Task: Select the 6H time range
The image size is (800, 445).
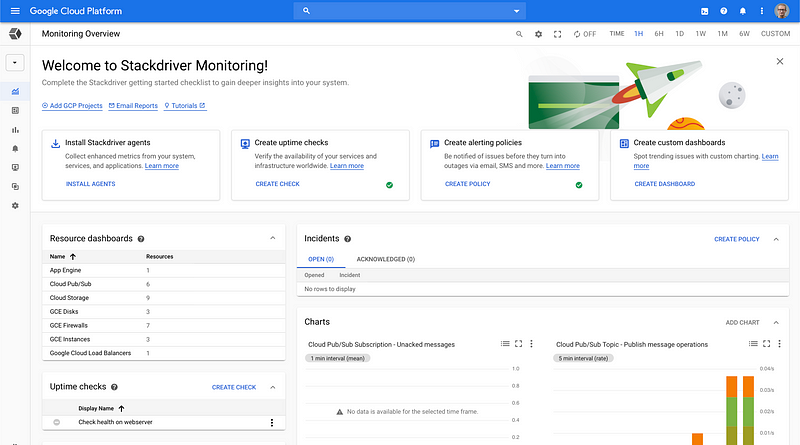Action: tap(659, 34)
